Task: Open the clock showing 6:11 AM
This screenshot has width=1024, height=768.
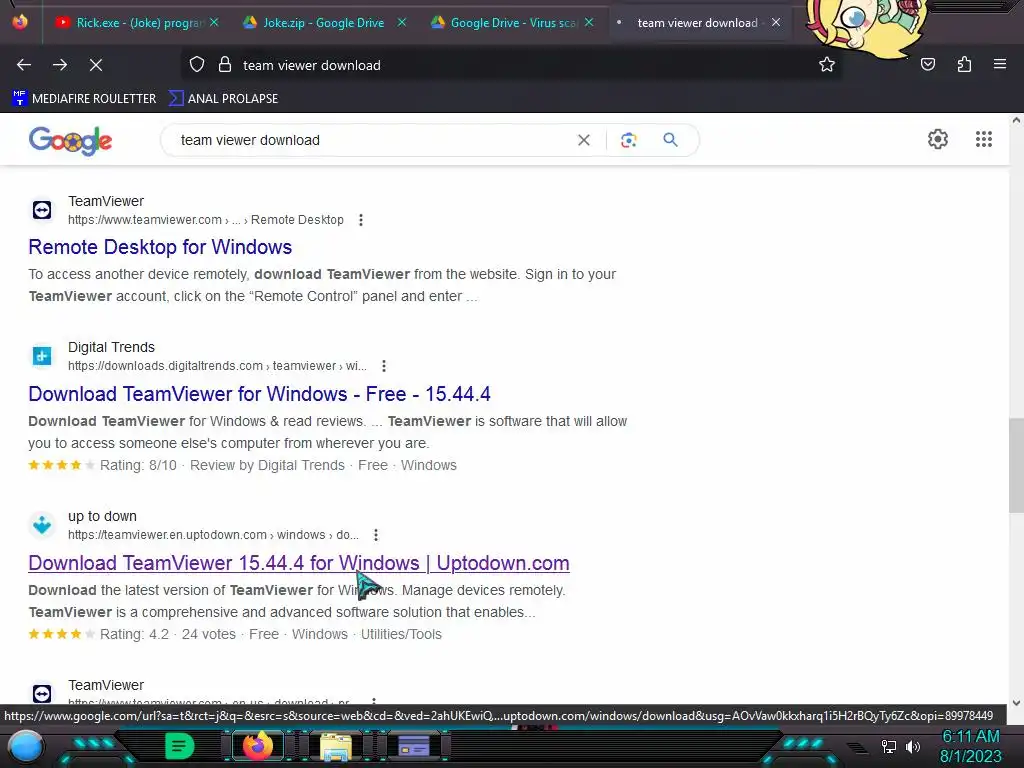Action: click(x=970, y=746)
